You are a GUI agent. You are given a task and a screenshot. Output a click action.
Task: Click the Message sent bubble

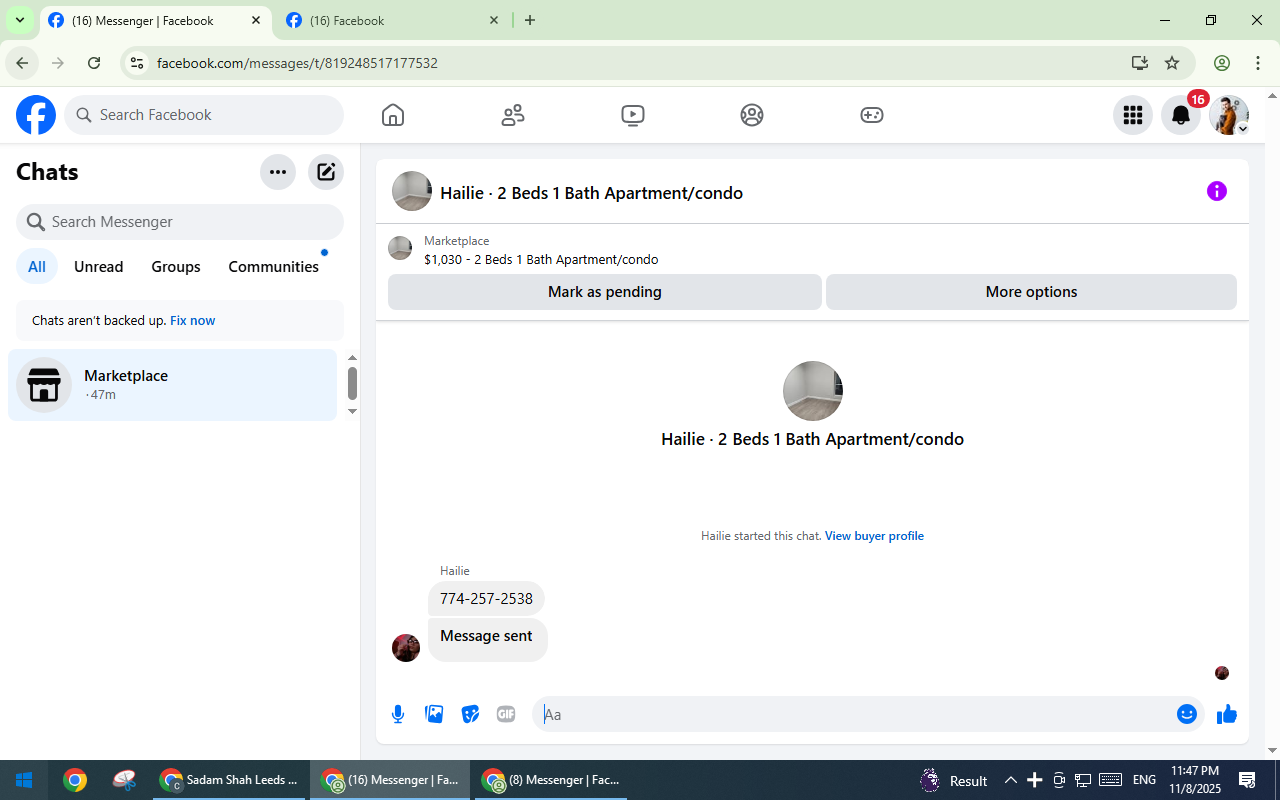488,640
